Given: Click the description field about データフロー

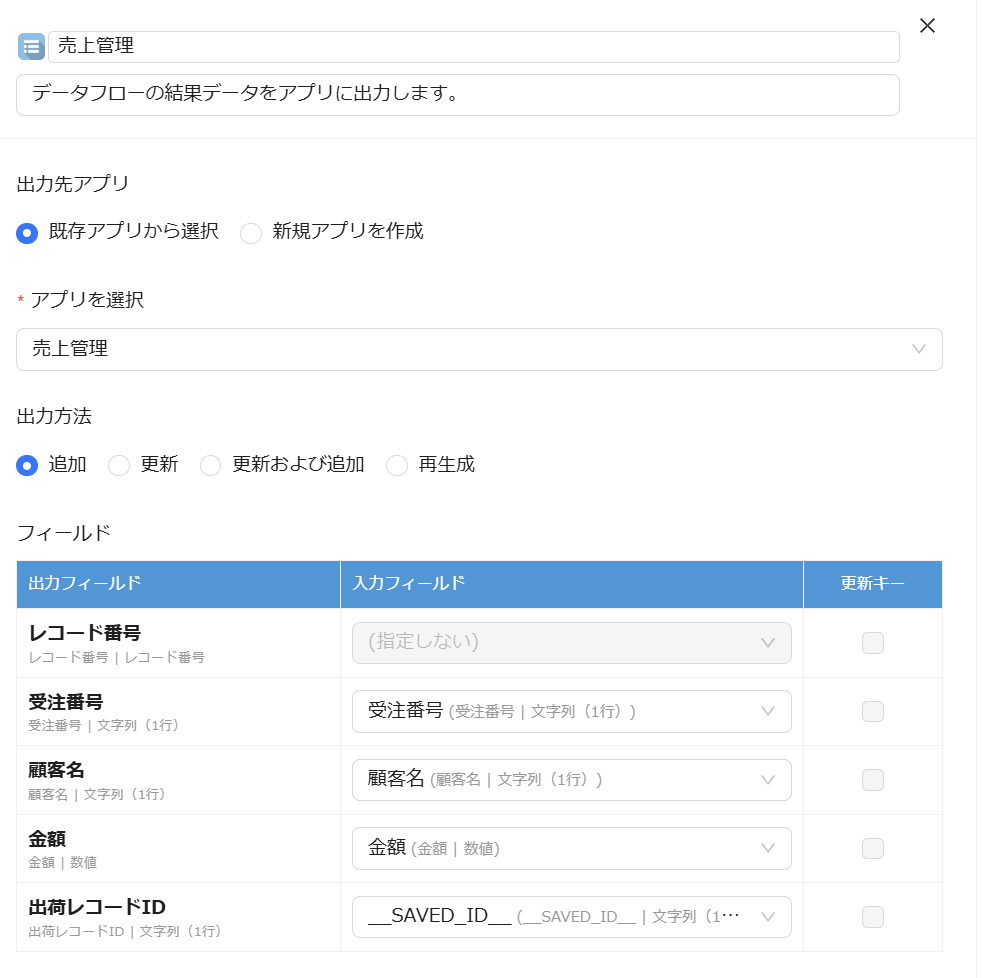Looking at the screenshot, I should click(x=458, y=95).
